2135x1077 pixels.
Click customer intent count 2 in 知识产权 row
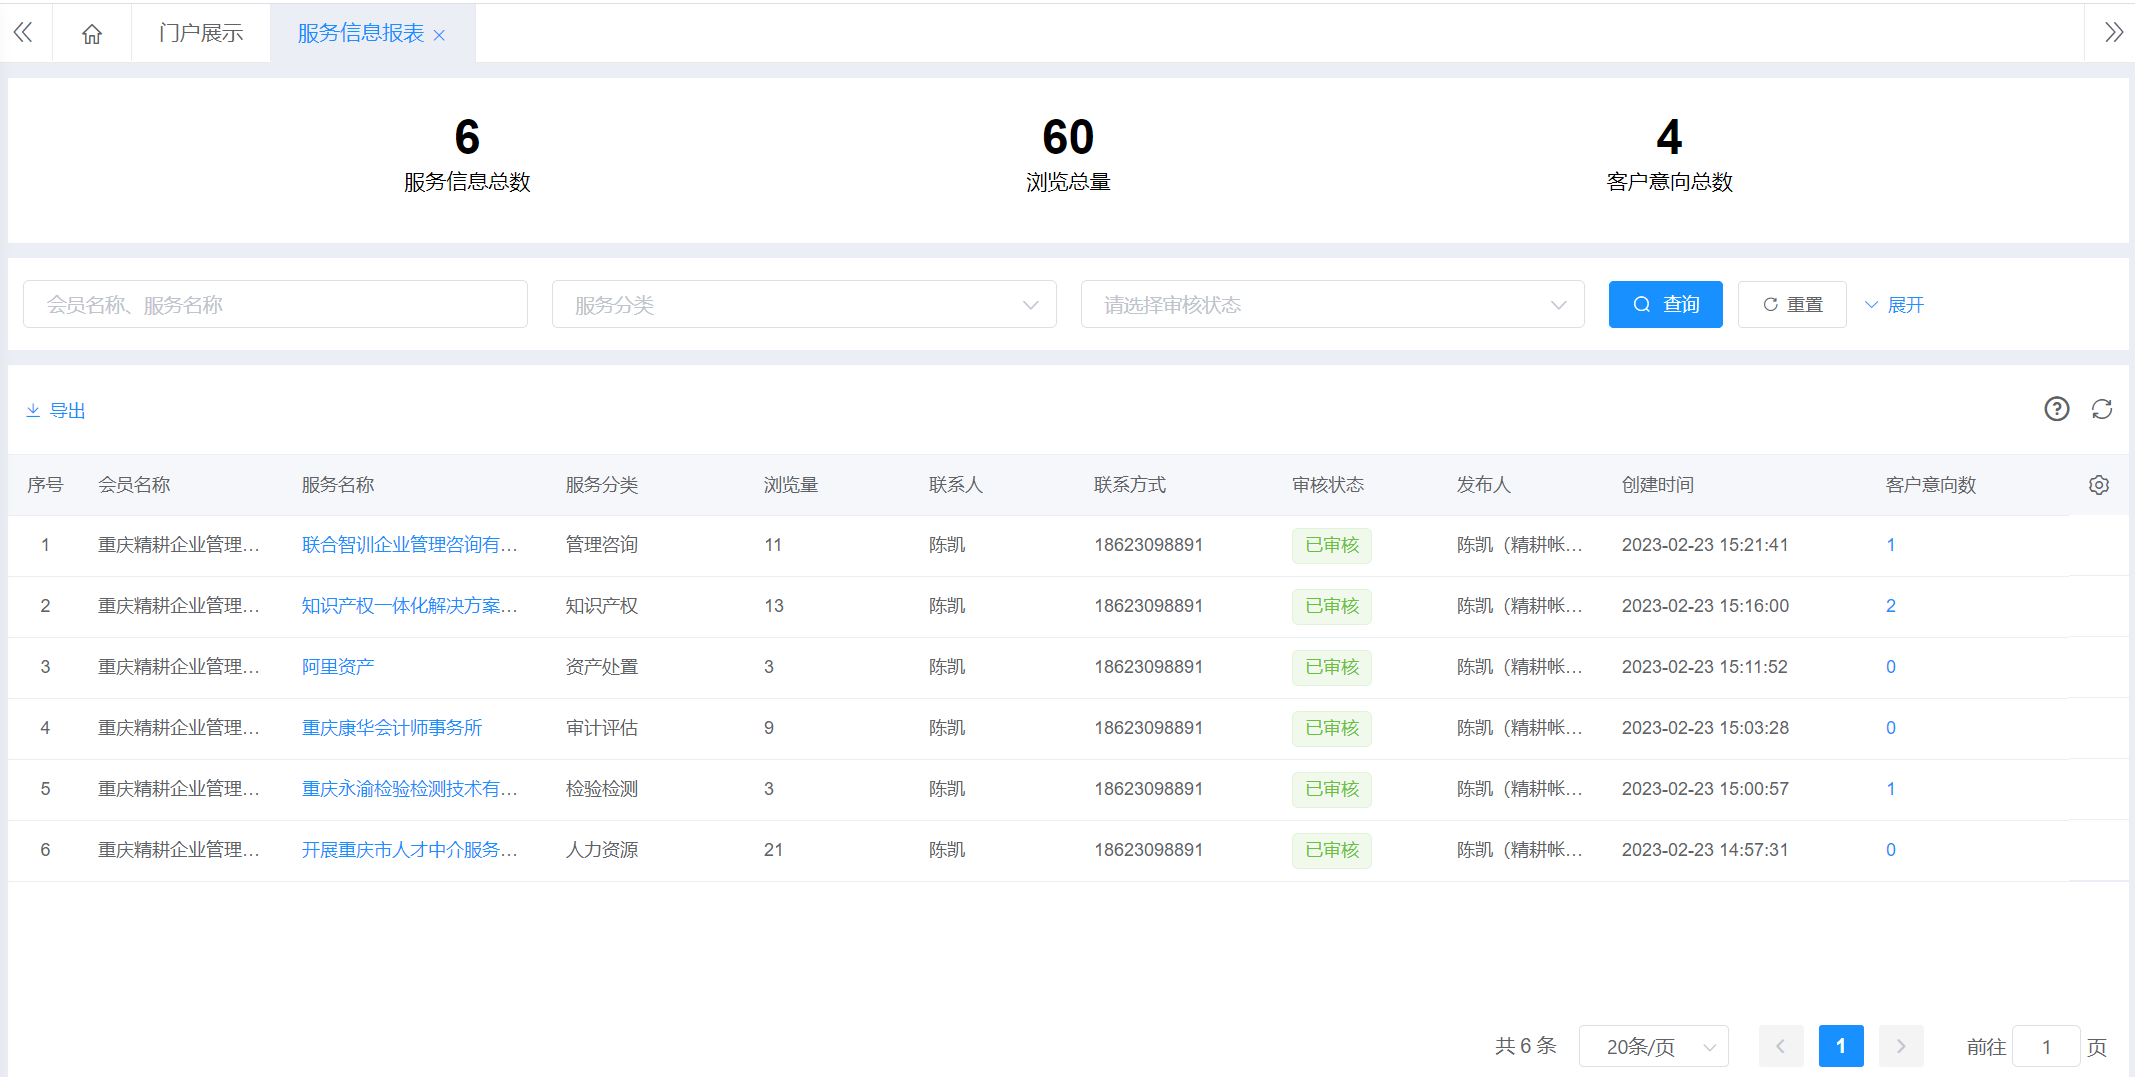click(x=1891, y=606)
